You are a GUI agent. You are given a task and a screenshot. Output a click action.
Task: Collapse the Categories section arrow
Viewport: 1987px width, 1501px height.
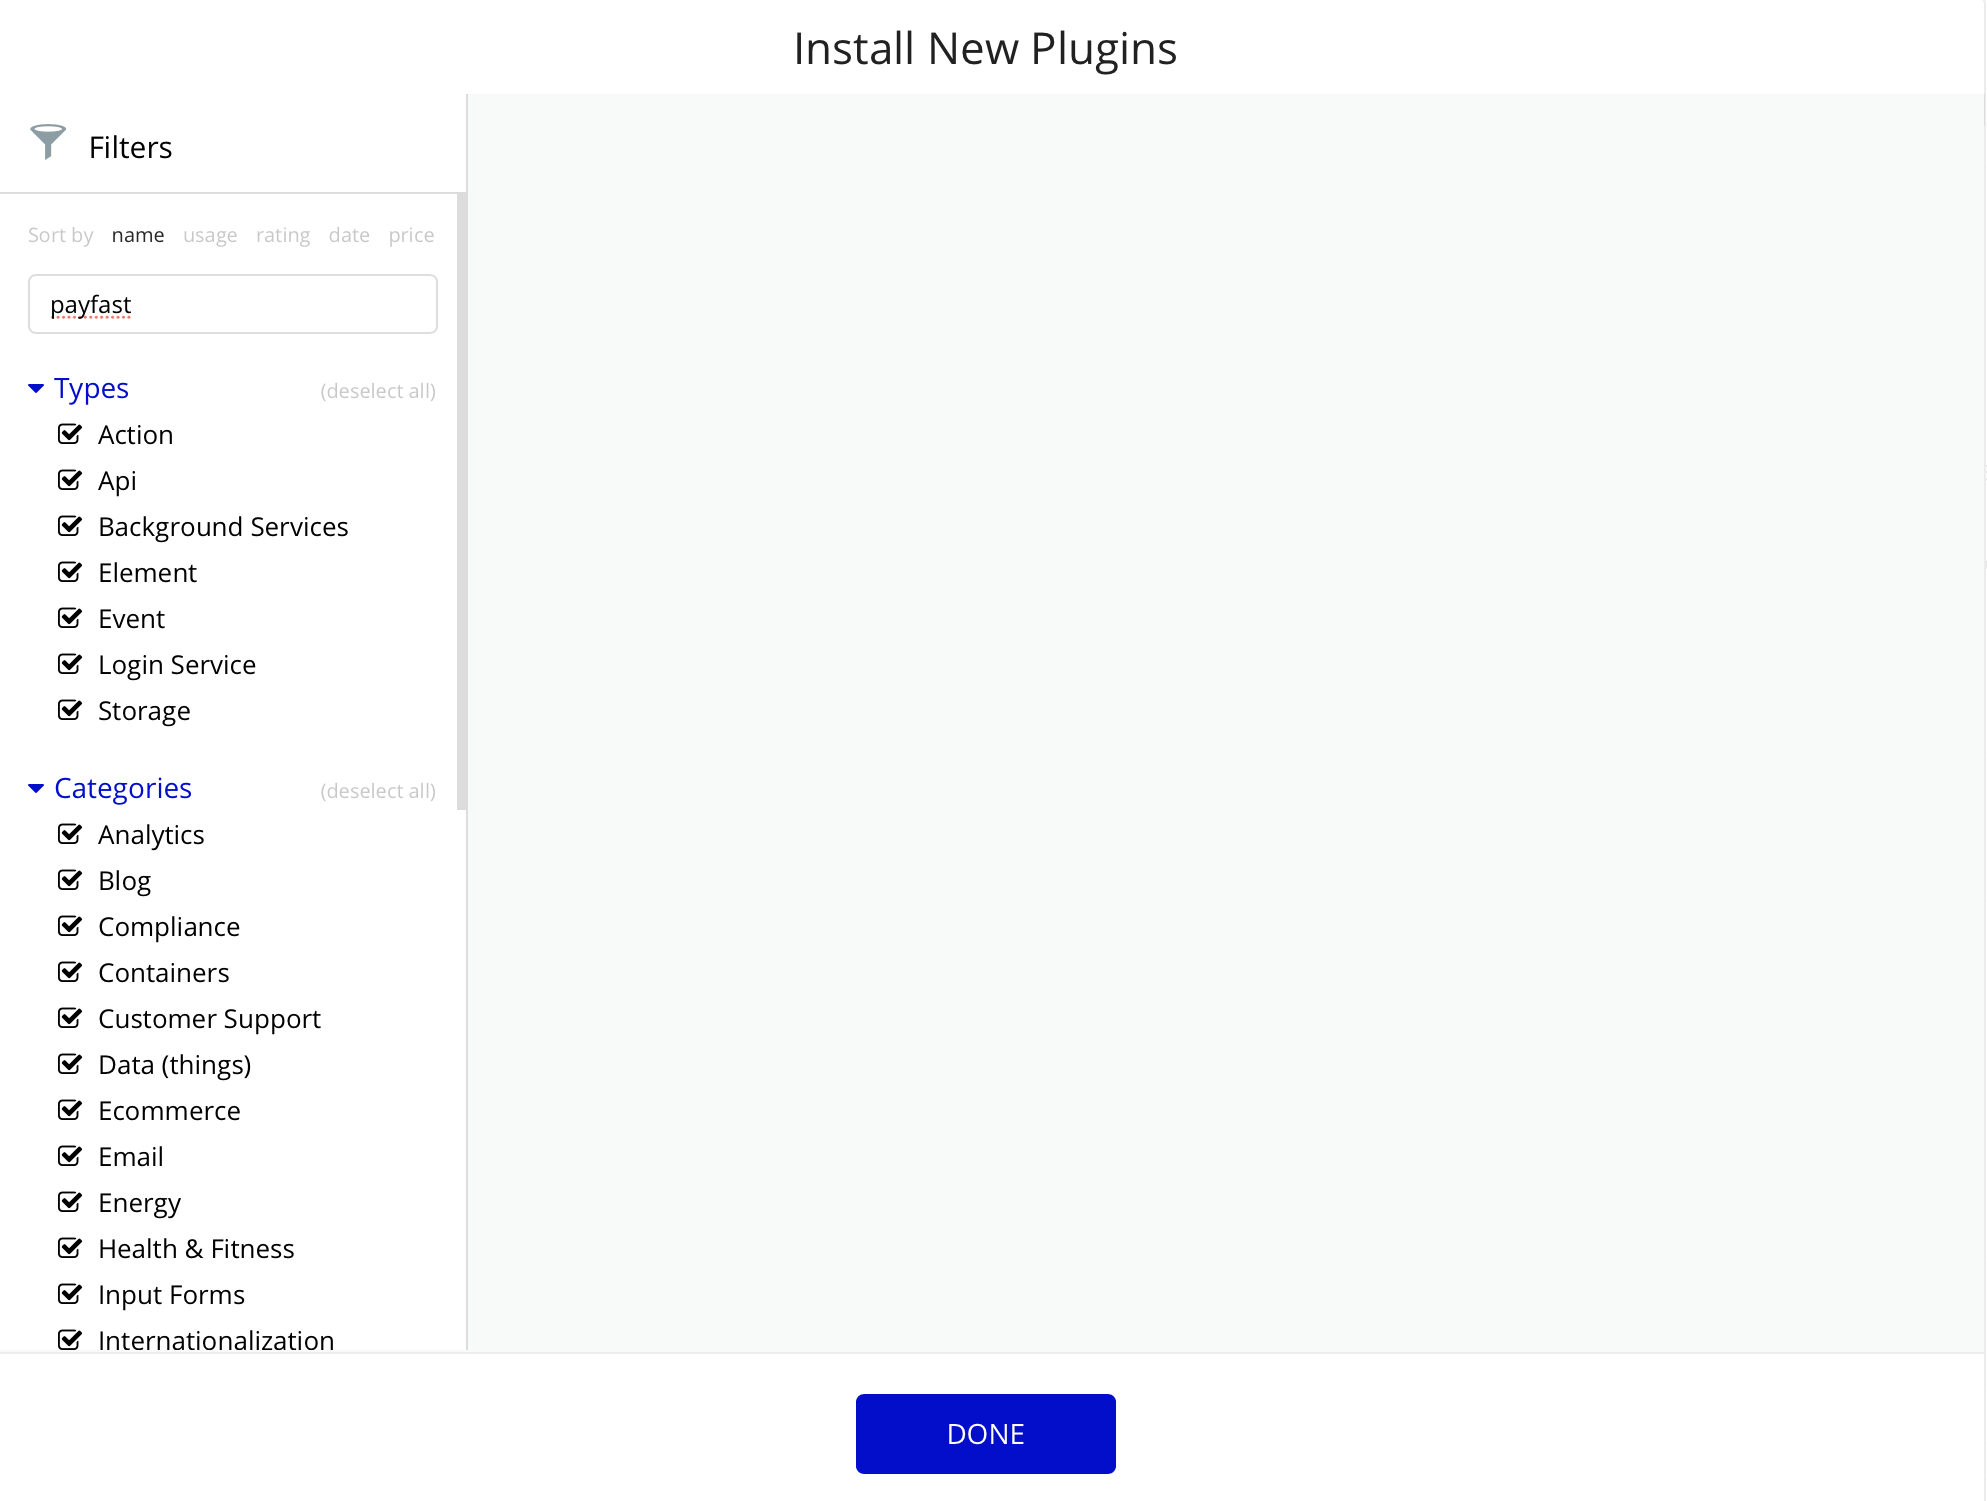[36, 788]
